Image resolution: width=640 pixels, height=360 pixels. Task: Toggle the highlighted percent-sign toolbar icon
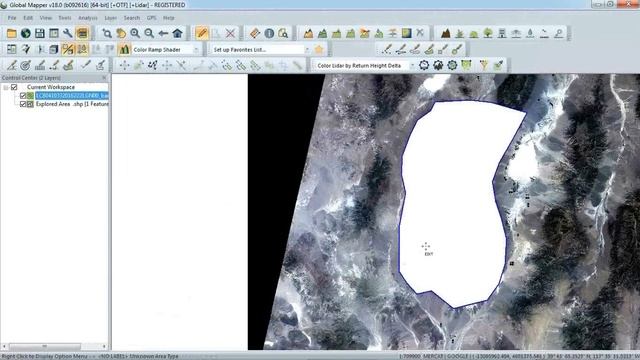(x=68, y=49)
